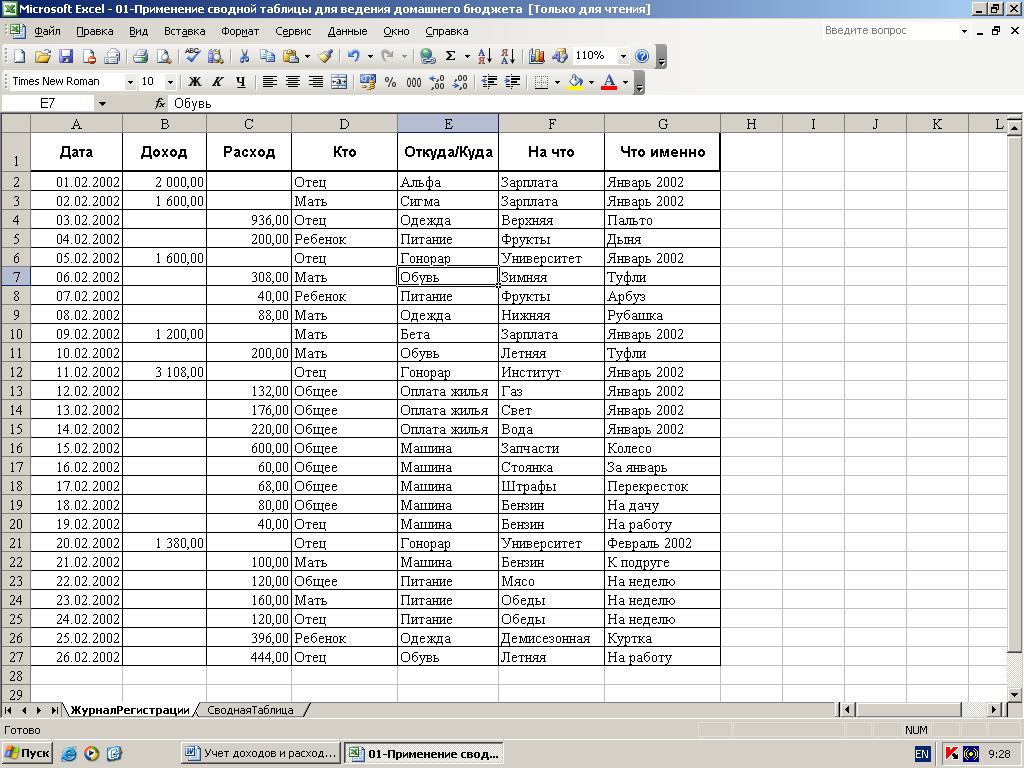Open the Drawing toolbar icon
1024x768 pixels.
point(560,56)
